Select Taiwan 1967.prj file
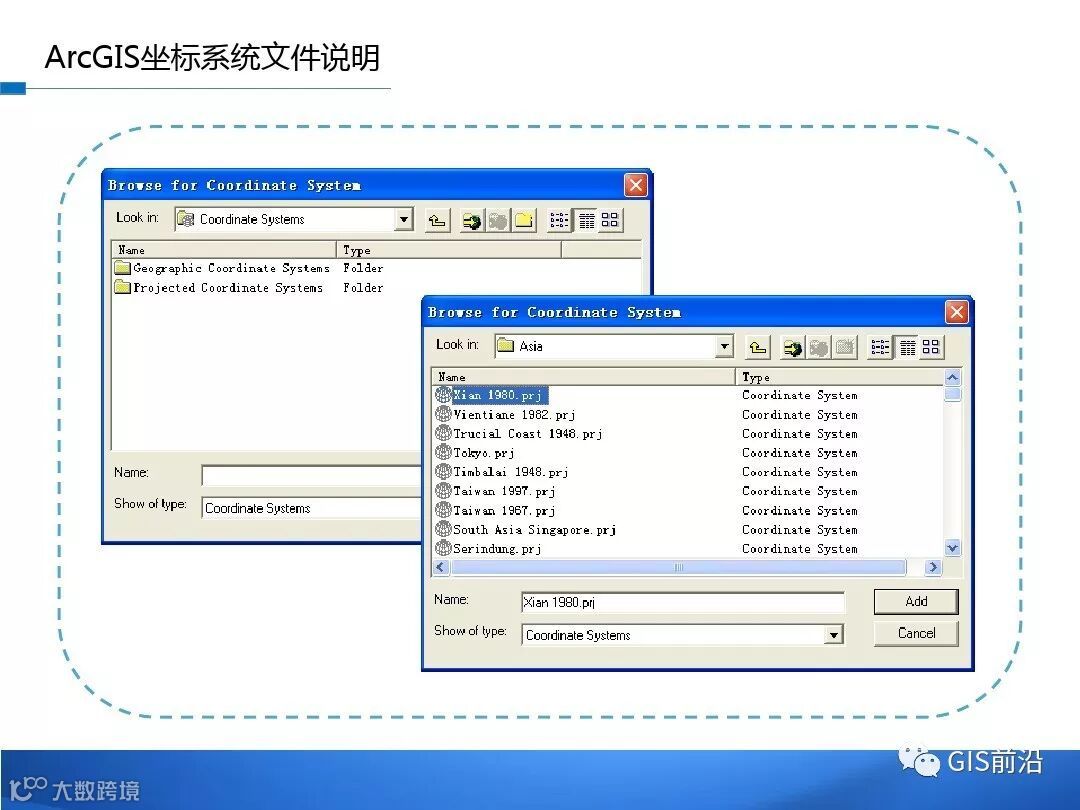 coord(504,510)
